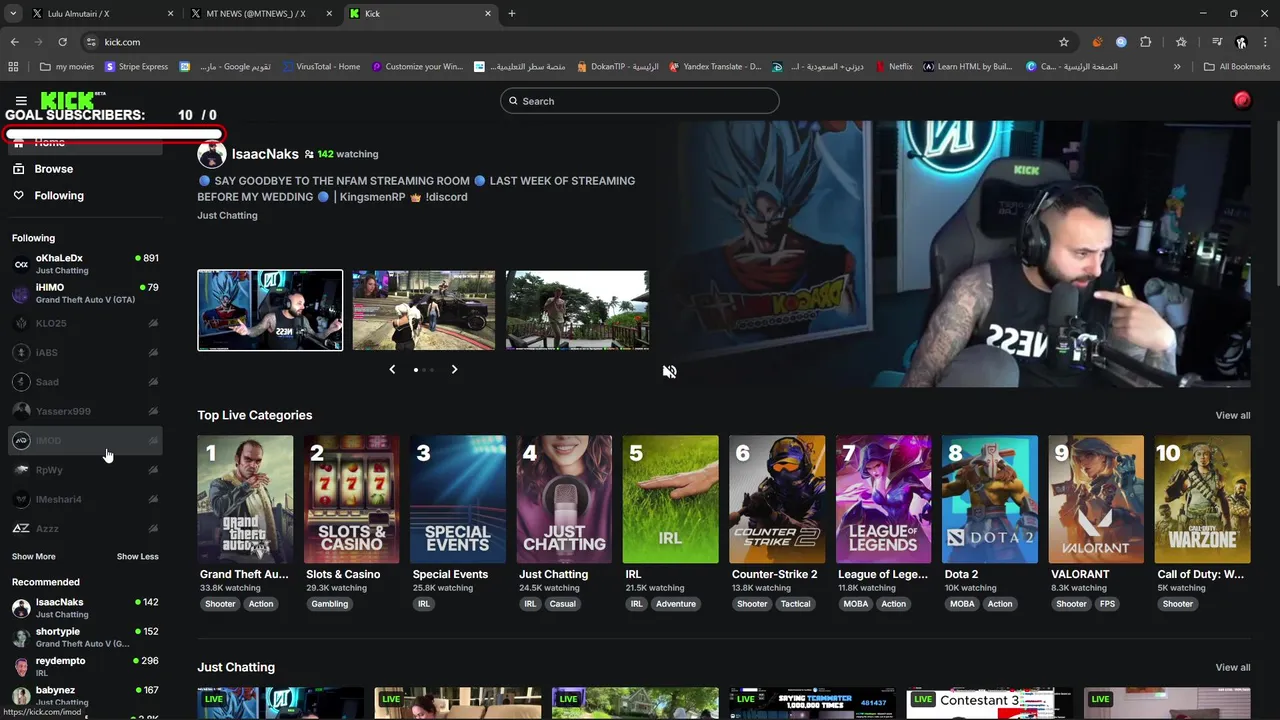
Task: Reload the page
Action: [x=62, y=42]
